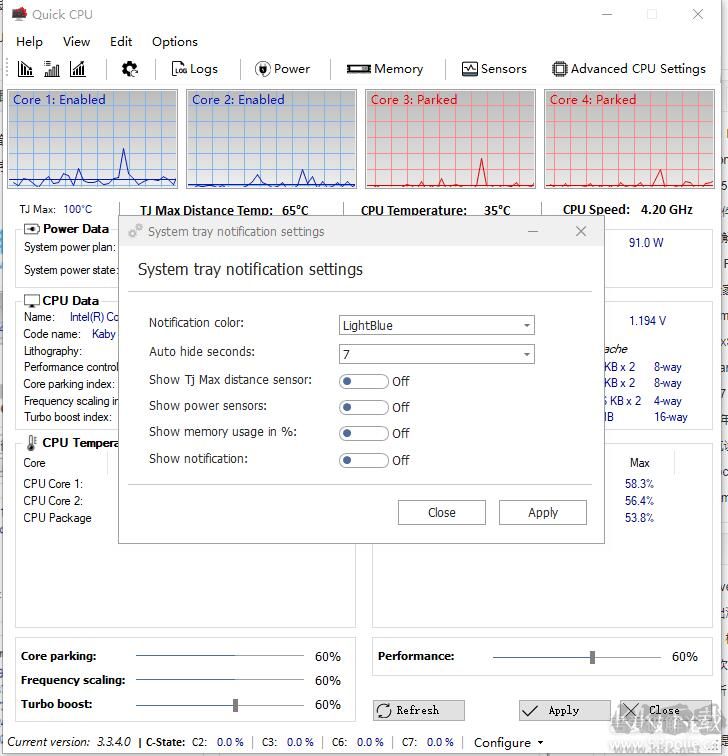
Task: Select the dotted bar graph toolbar icon
Action: point(52,69)
